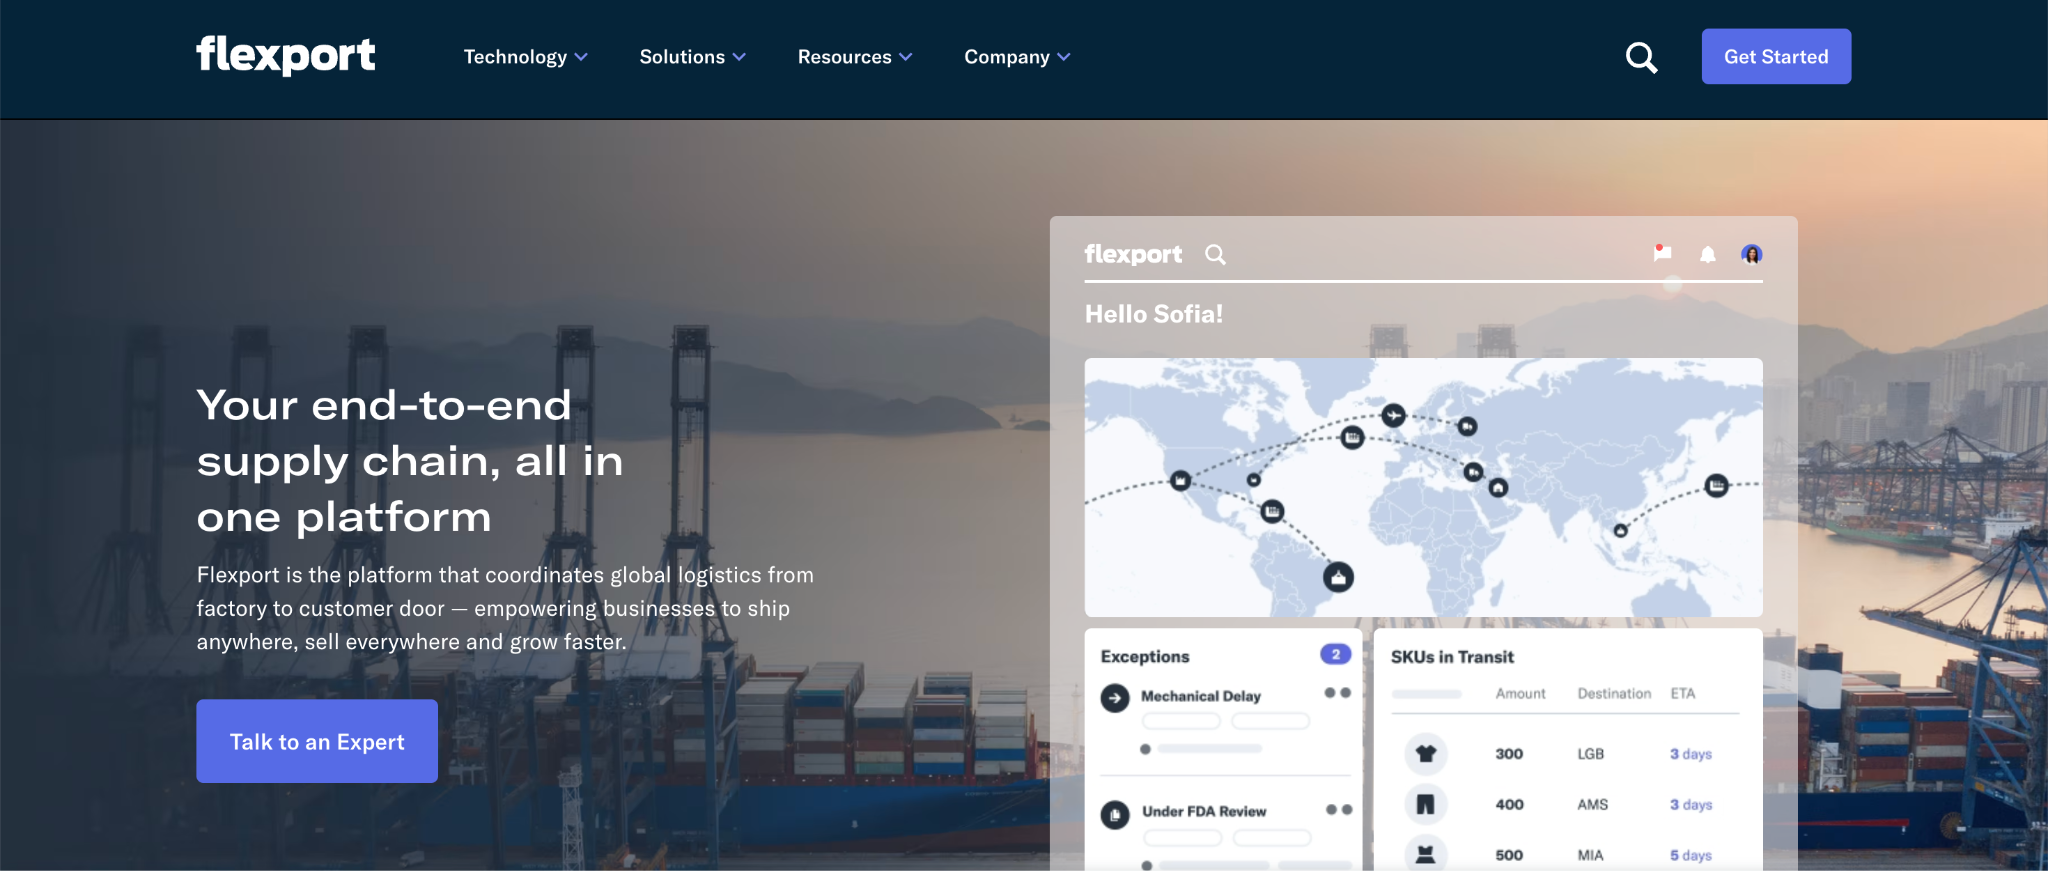Viewport: 2048px width, 871px height.
Task: Click the "ETA" column header
Action: pos(1683,693)
